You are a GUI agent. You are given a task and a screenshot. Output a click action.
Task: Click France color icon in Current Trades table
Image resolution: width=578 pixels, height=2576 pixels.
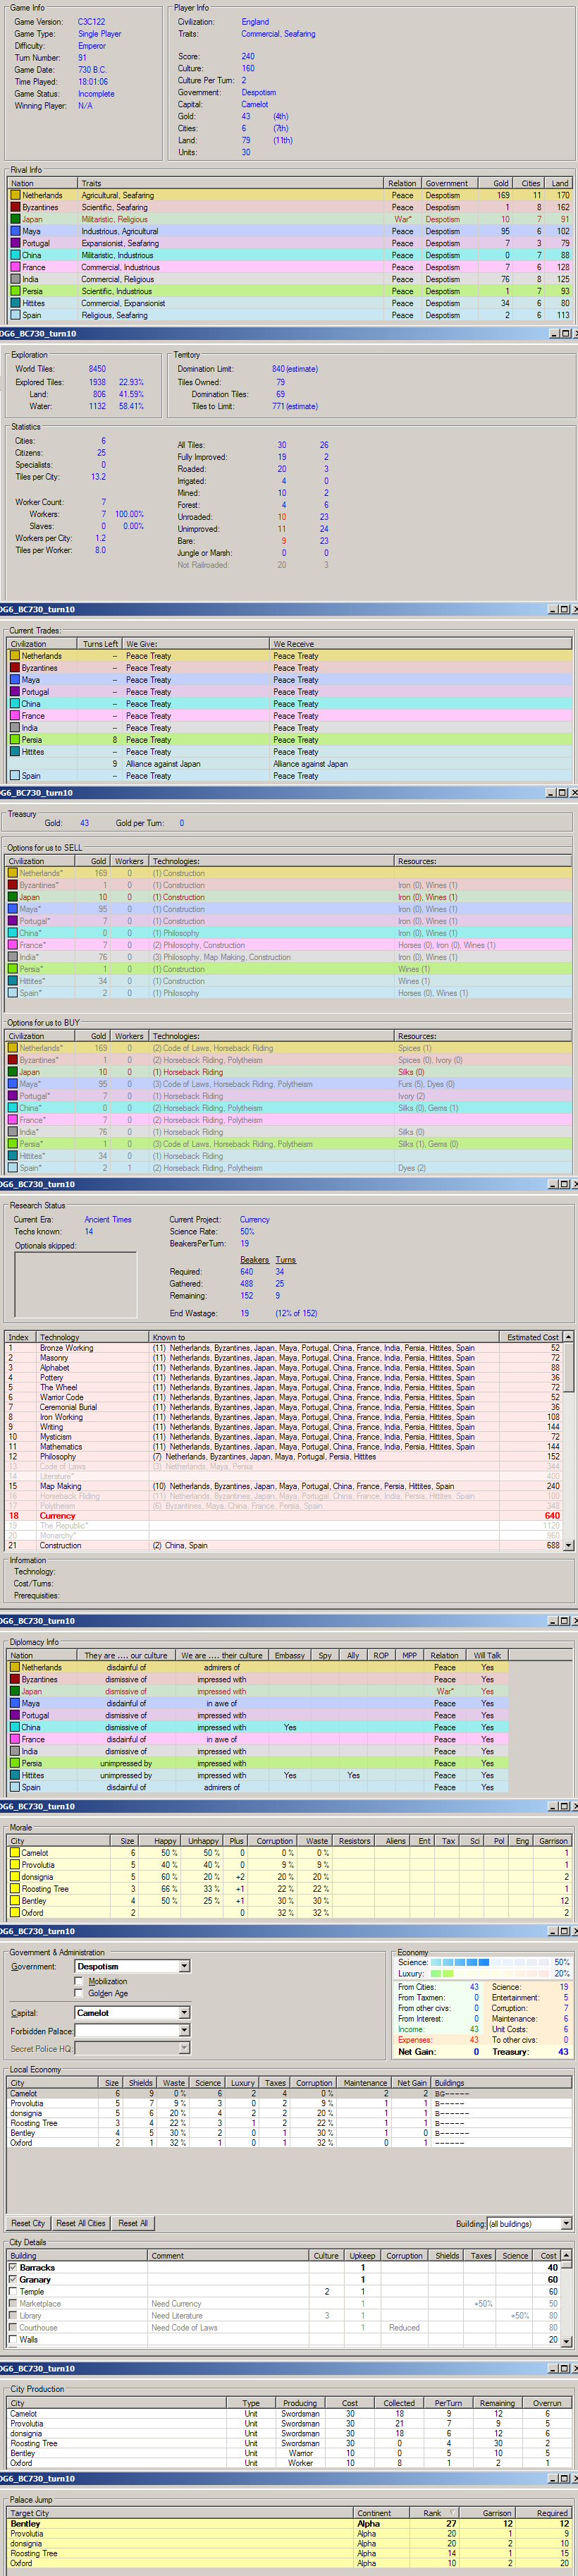pos(15,716)
